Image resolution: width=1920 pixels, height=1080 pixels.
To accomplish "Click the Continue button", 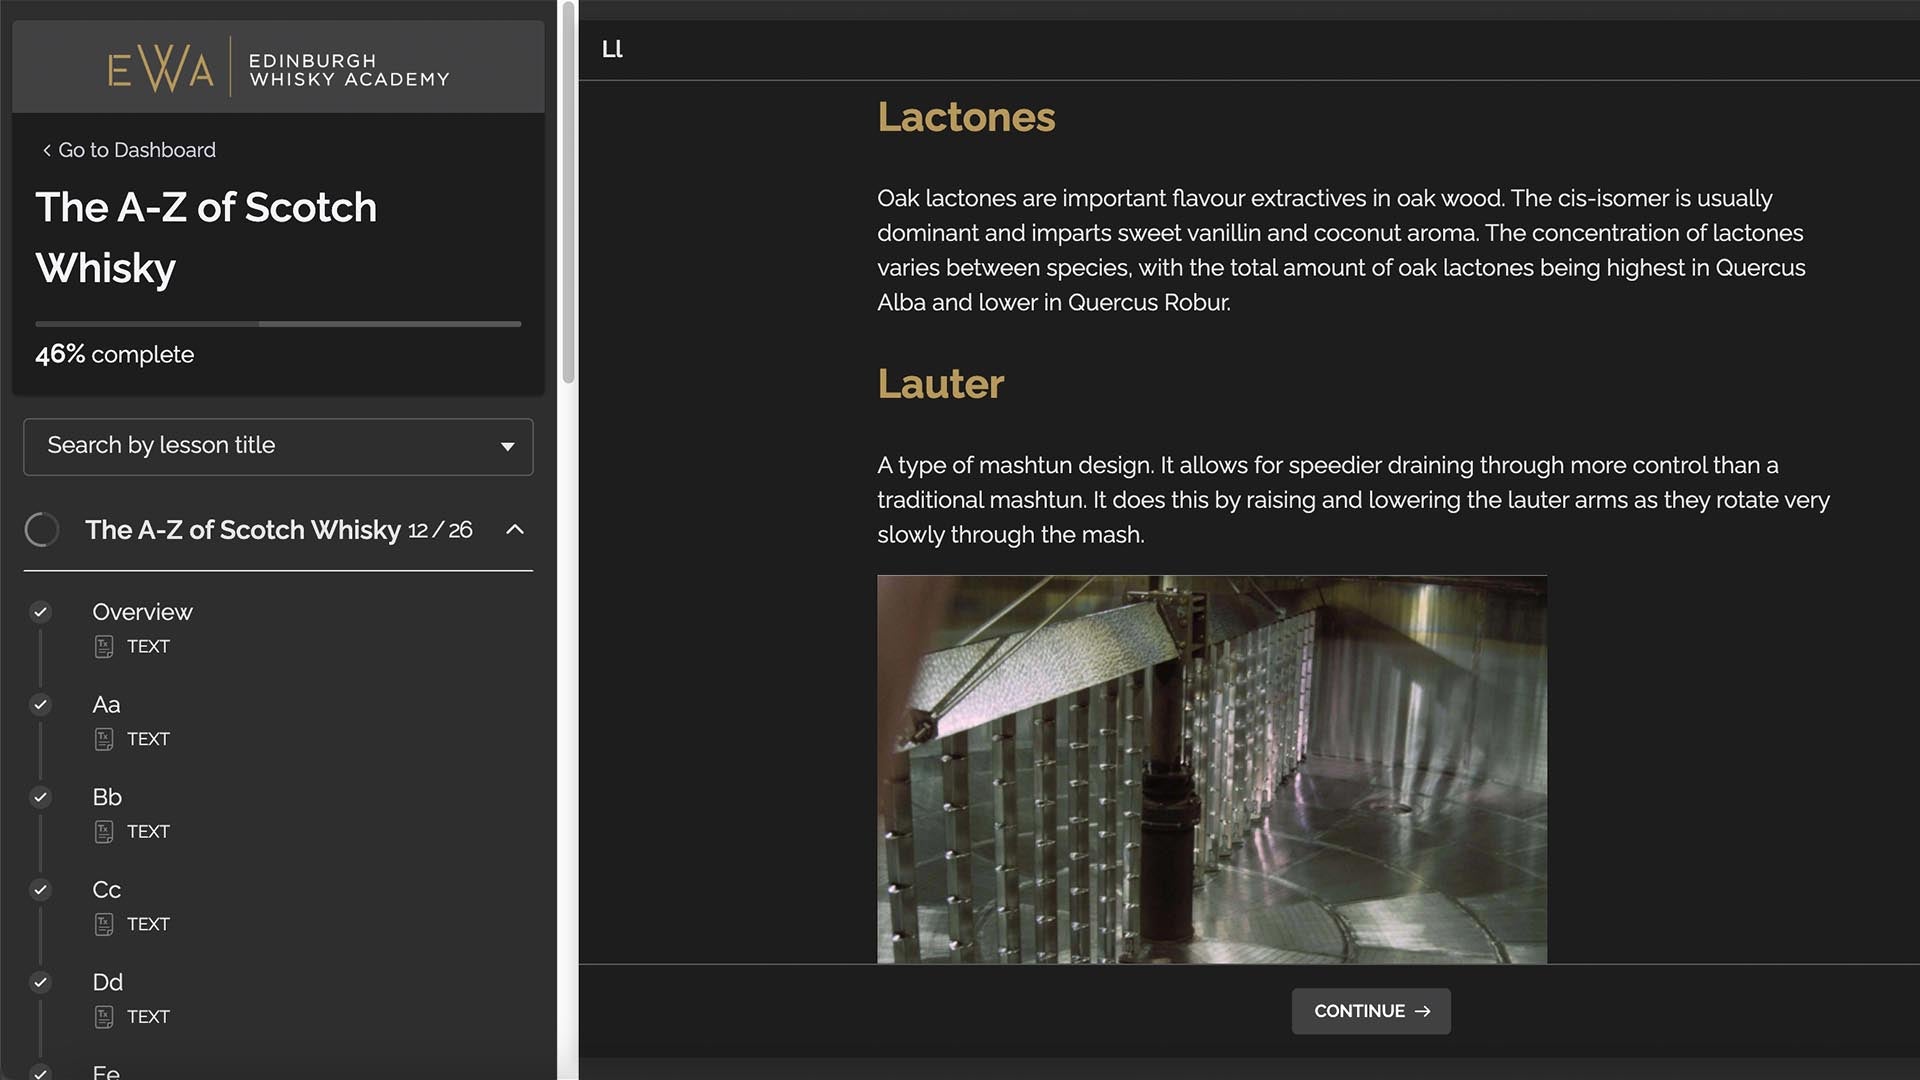I will click(x=1371, y=1011).
